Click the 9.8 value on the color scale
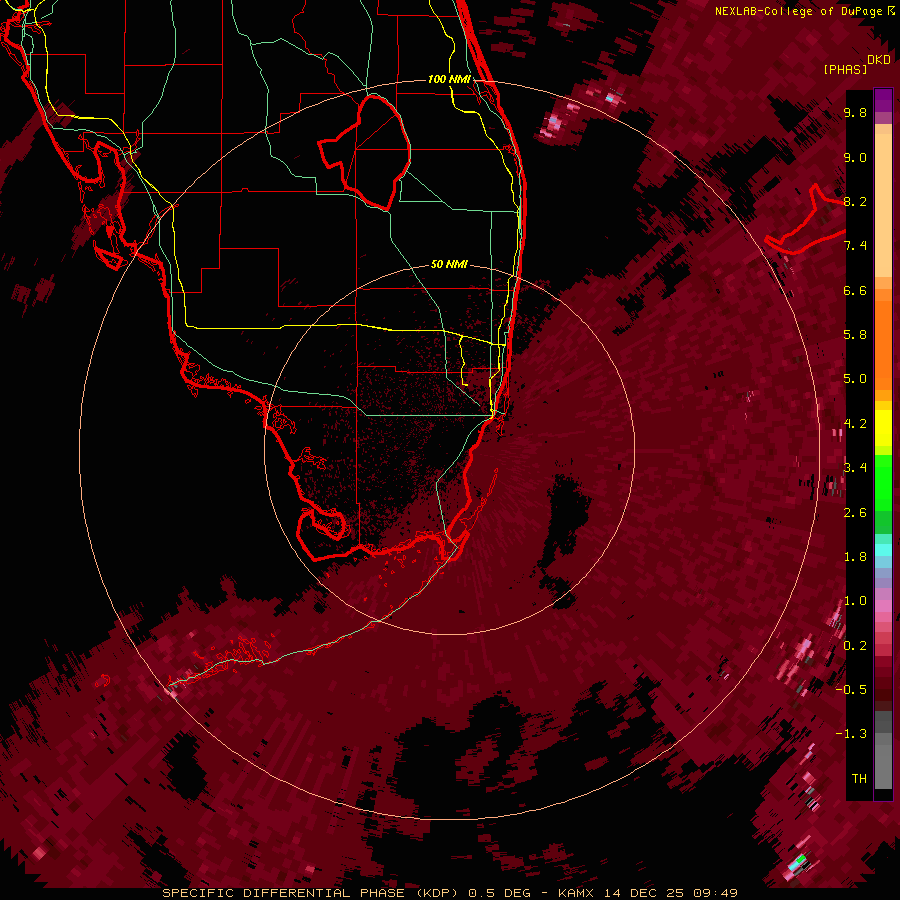Screen dimensions: 900x900 point(855,113)
